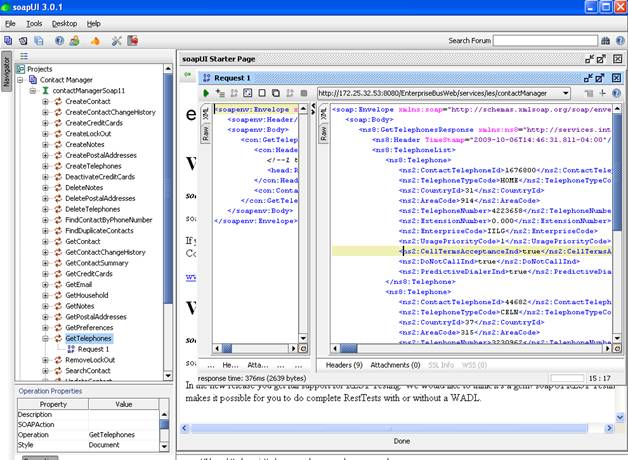Click the navigator list-toggle icon above Projects
This screenshot has width=628, height=460.
[x=24, y=56]
